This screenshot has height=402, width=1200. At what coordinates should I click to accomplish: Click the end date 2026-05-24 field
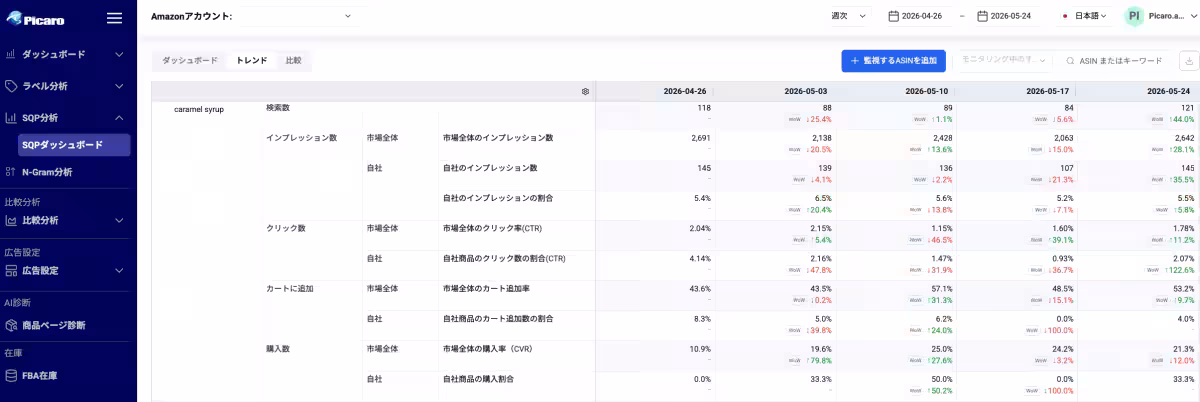pyautogui.click(x=1008, y=16)
